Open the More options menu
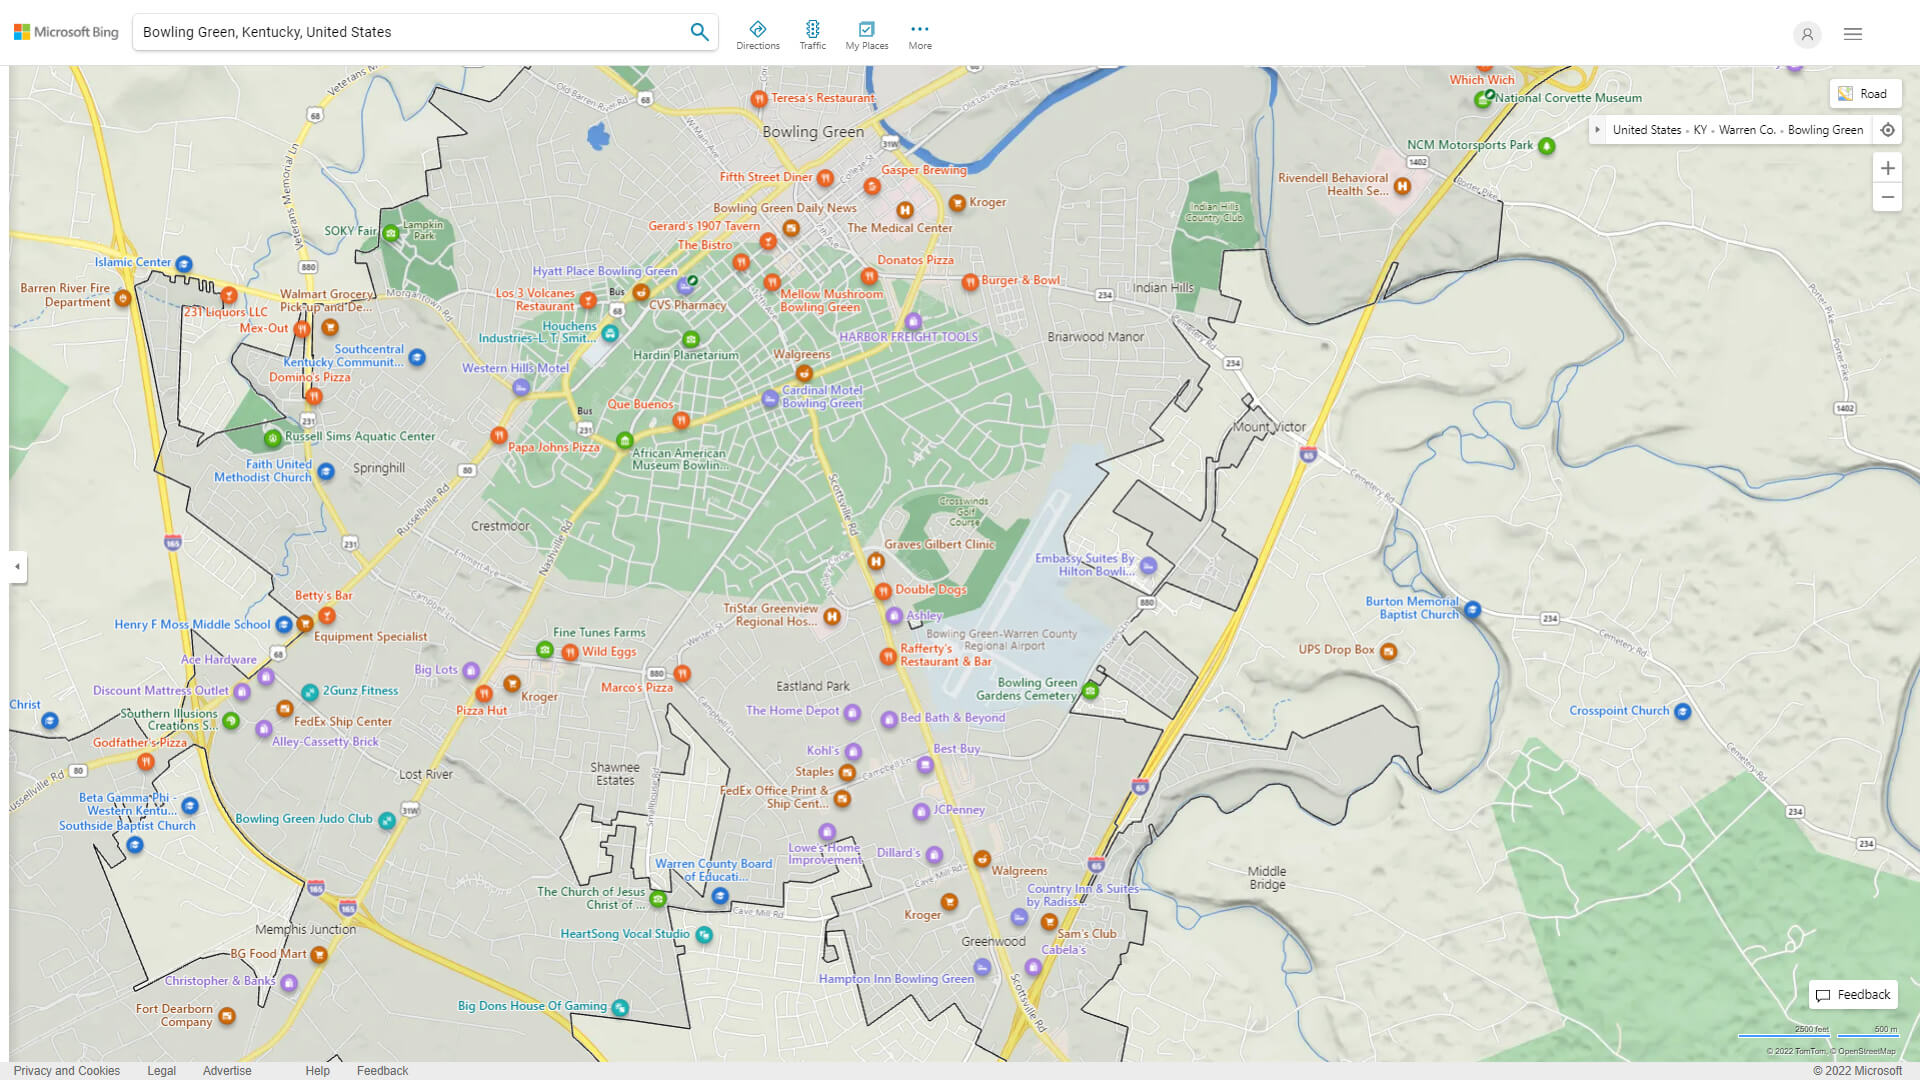The height and width of the screenshot is (1080, 1920). (x=919, y=33)
